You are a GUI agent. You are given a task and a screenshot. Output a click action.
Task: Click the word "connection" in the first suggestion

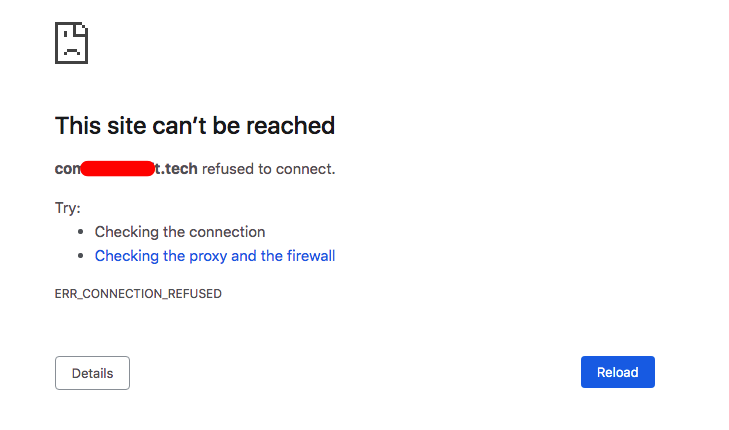(228, 232)
